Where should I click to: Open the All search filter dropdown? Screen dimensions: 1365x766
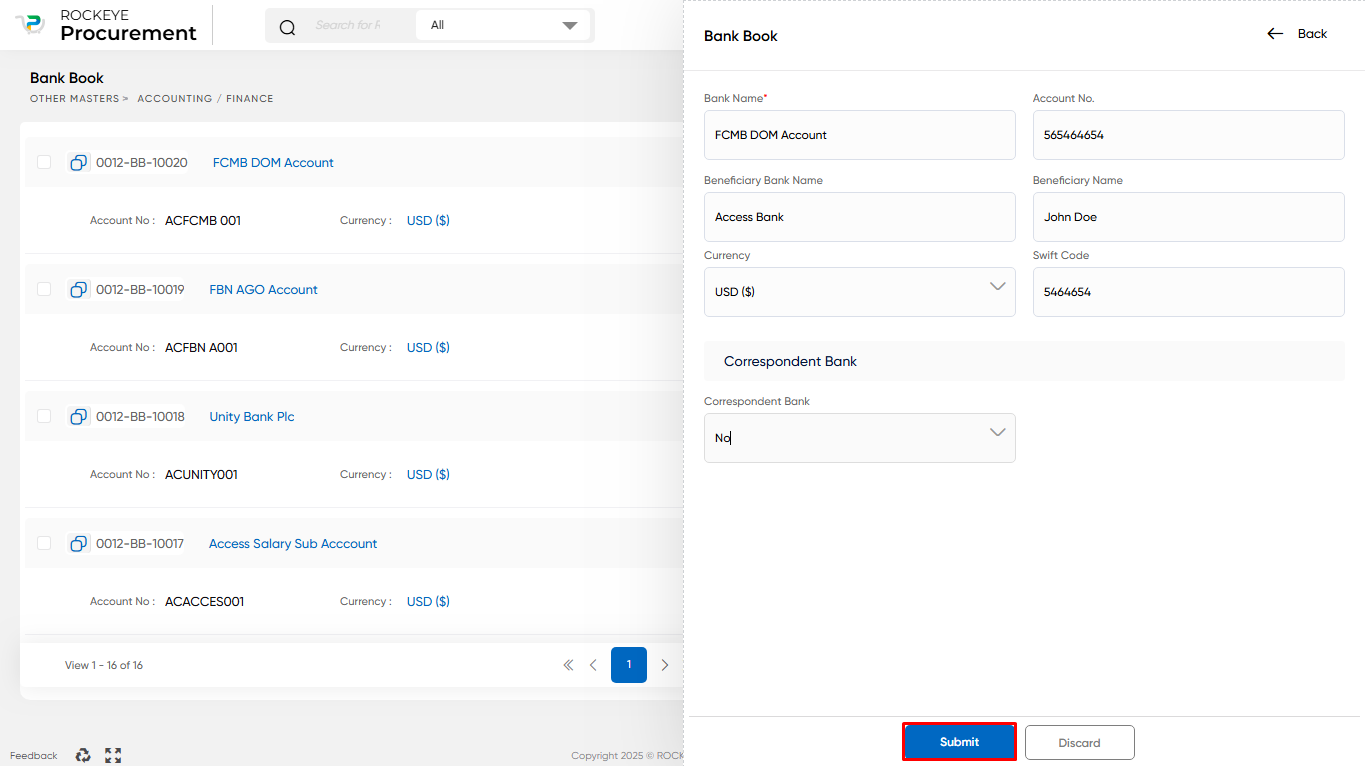(x=502, y=26)
